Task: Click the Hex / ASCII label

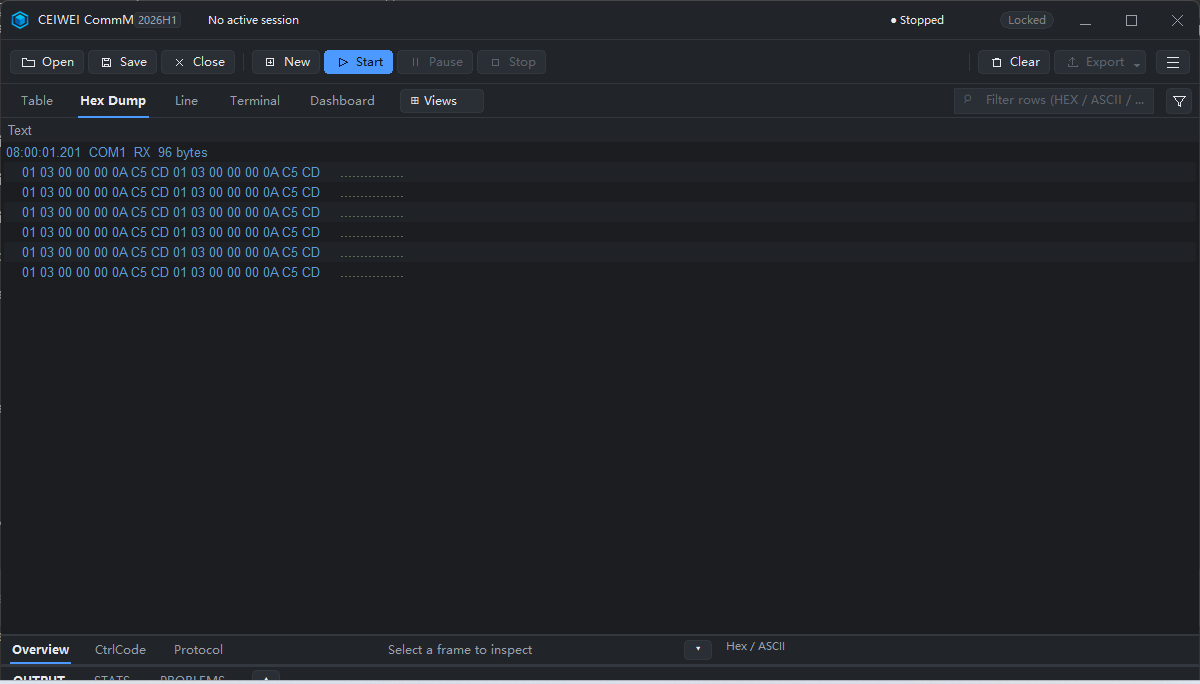Action: click(x=755, y=646)
